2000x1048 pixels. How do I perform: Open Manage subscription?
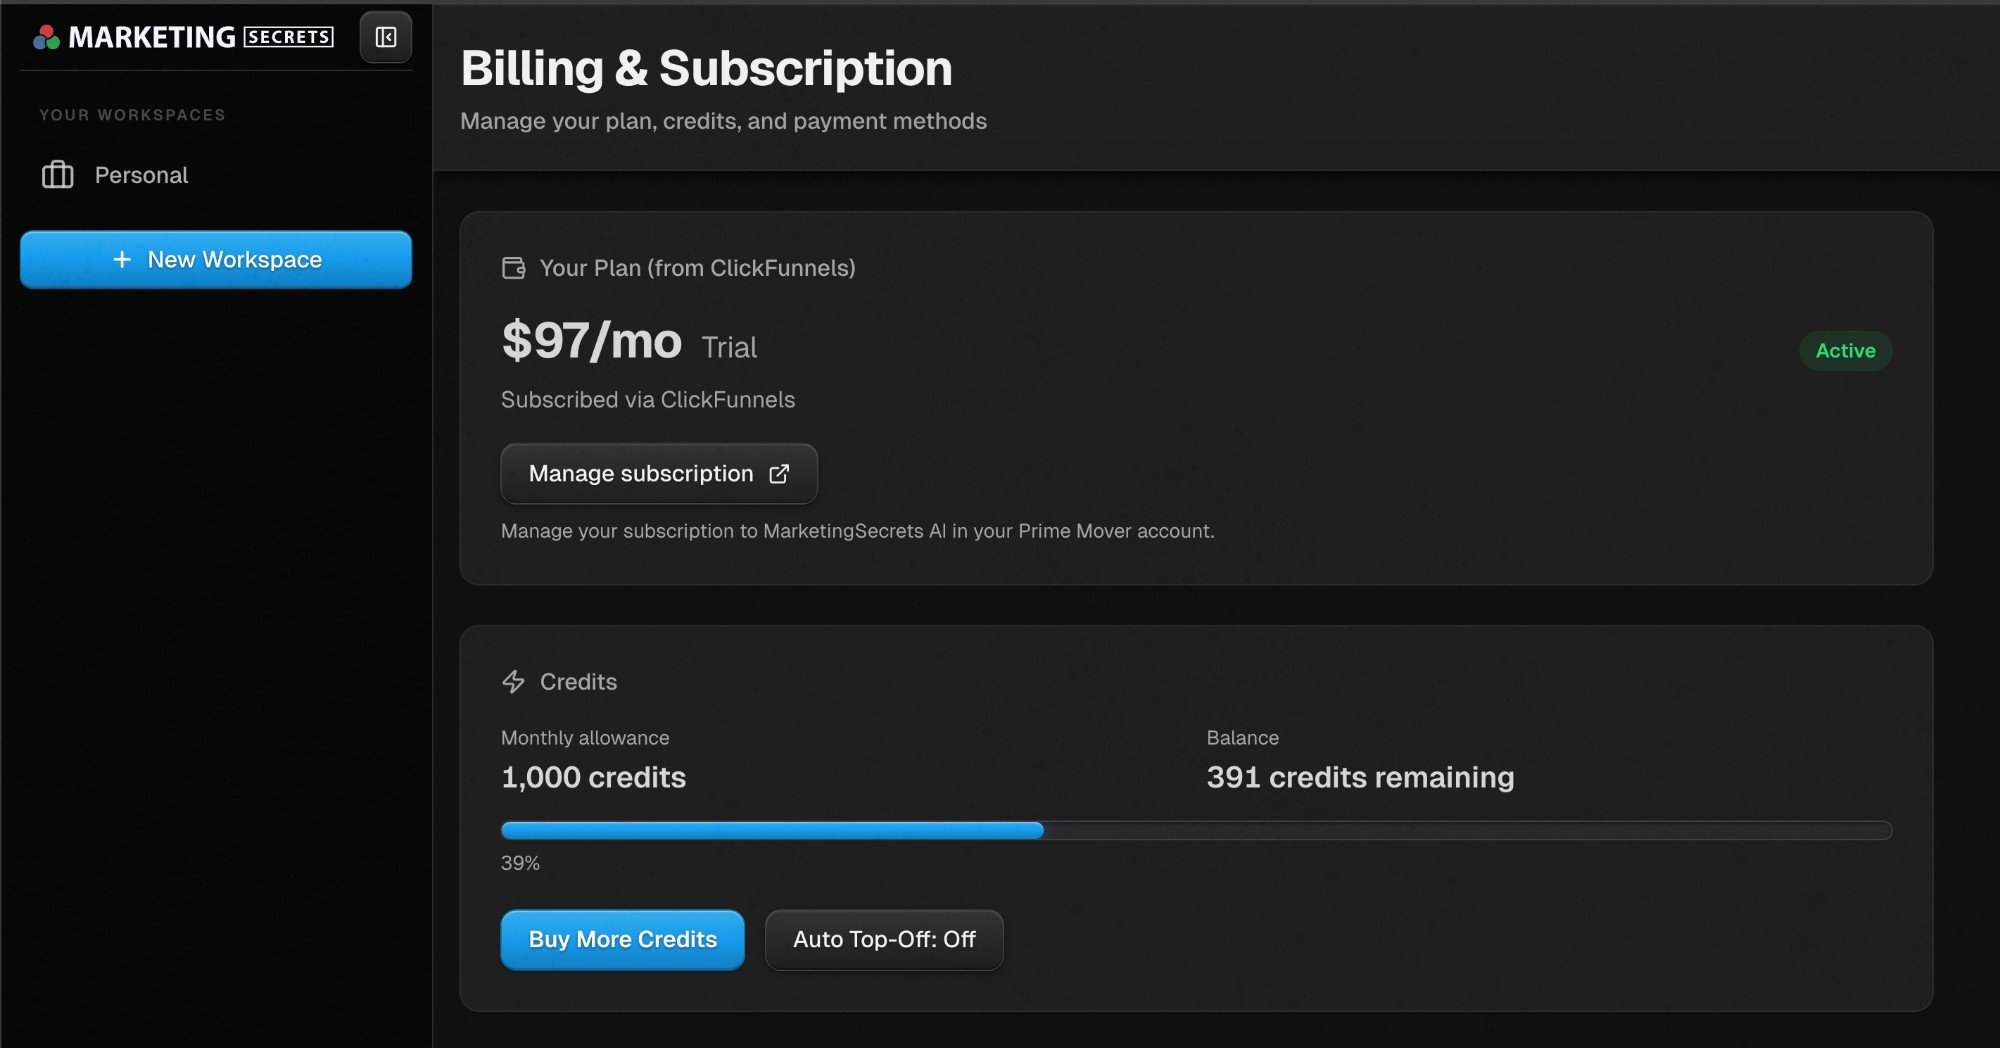click(658, 473)
